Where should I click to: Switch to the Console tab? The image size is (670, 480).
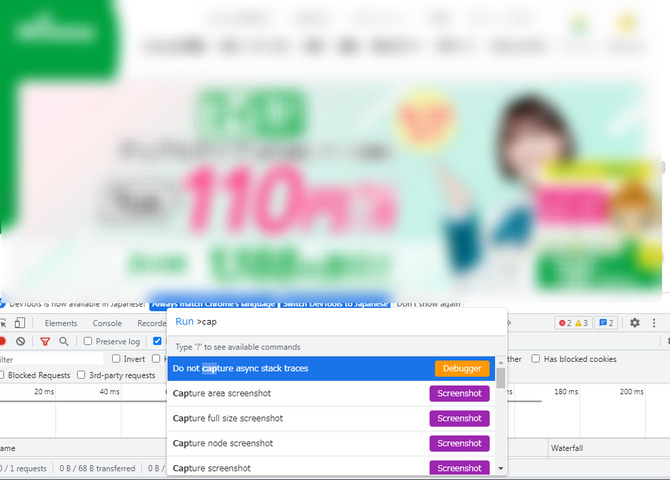[x=107, y=323]
